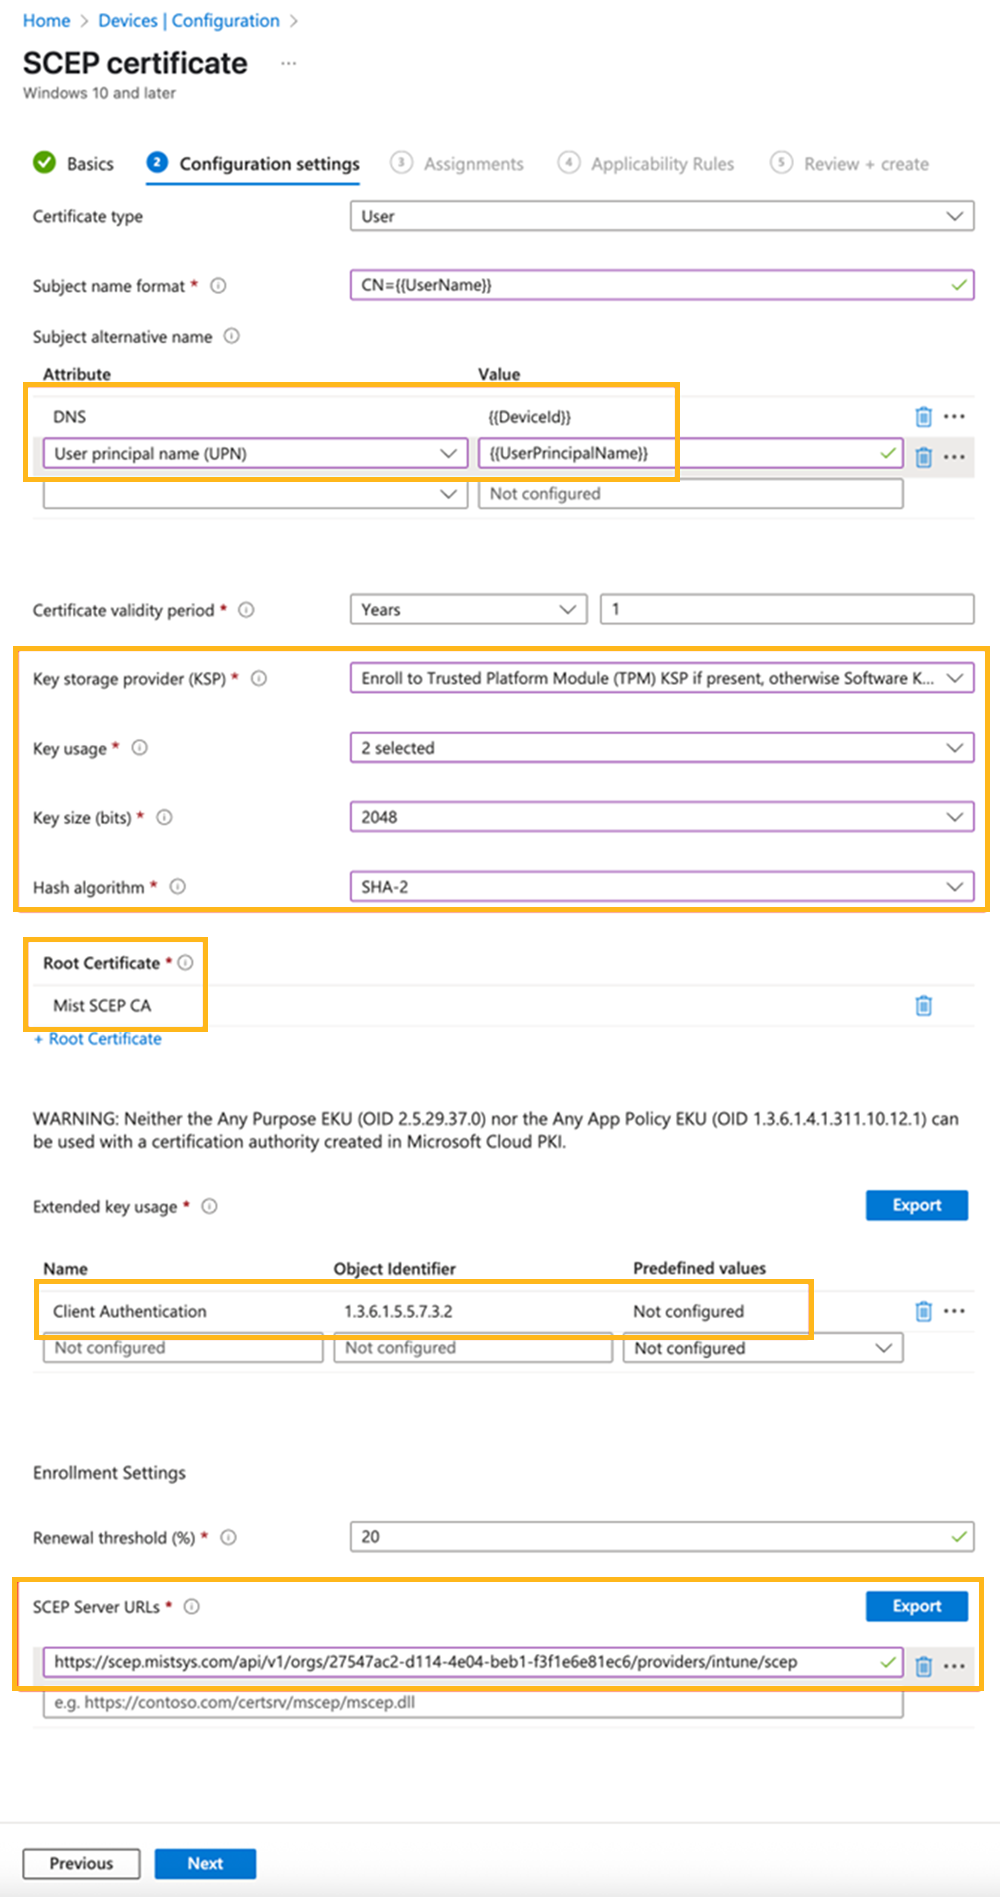
Task: Show info tooltip for Renewal threshold
Action: [x=228, y=1538]
